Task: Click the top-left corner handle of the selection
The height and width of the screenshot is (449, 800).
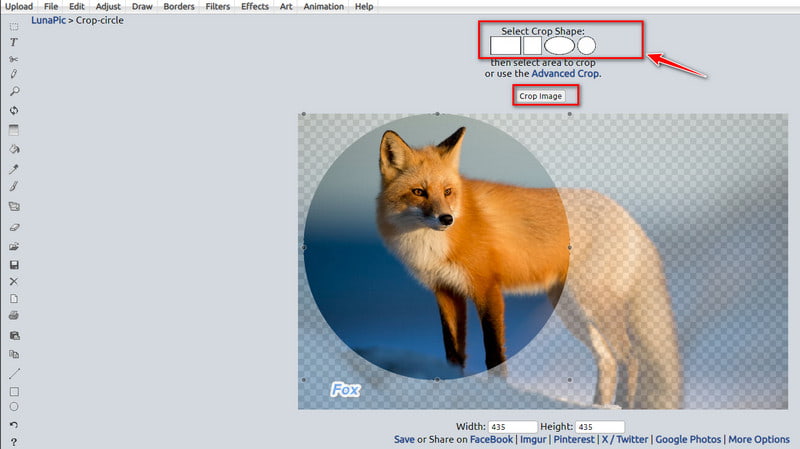Action: [x=304, y=114]
